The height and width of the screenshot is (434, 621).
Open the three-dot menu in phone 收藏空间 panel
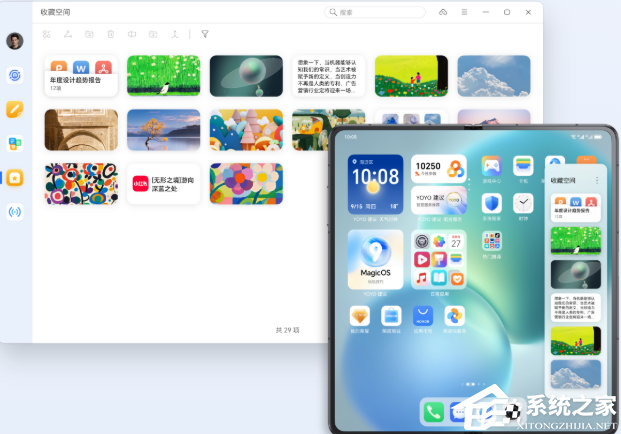[597, 180]
